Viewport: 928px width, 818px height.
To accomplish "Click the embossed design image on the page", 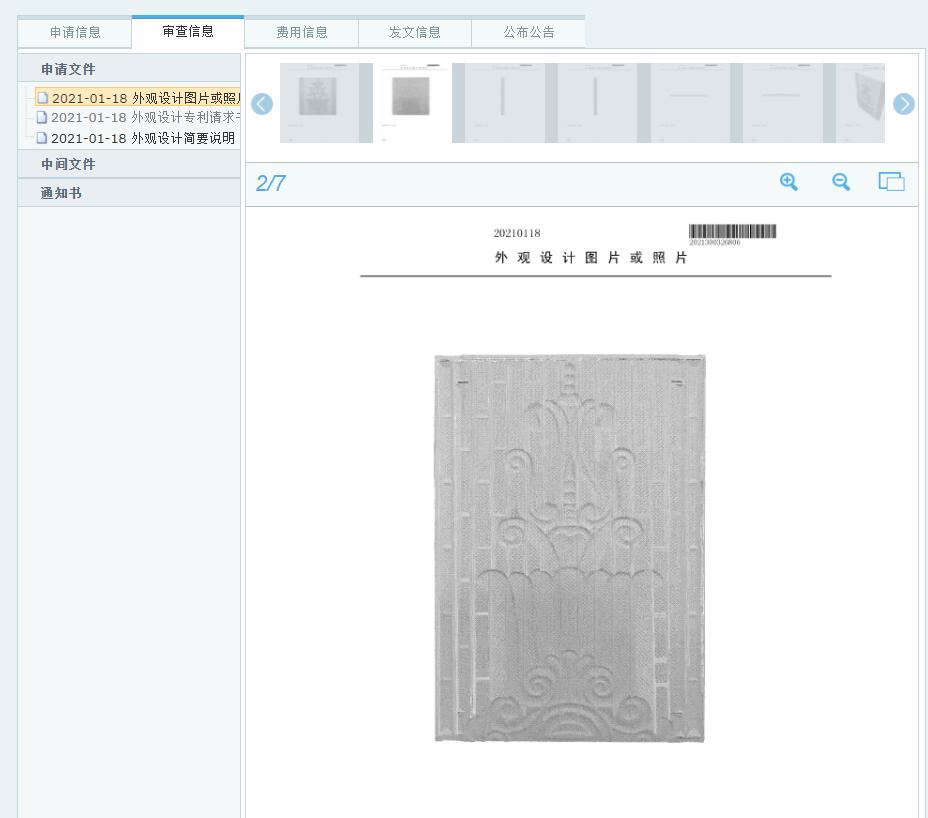I will 570,548.
